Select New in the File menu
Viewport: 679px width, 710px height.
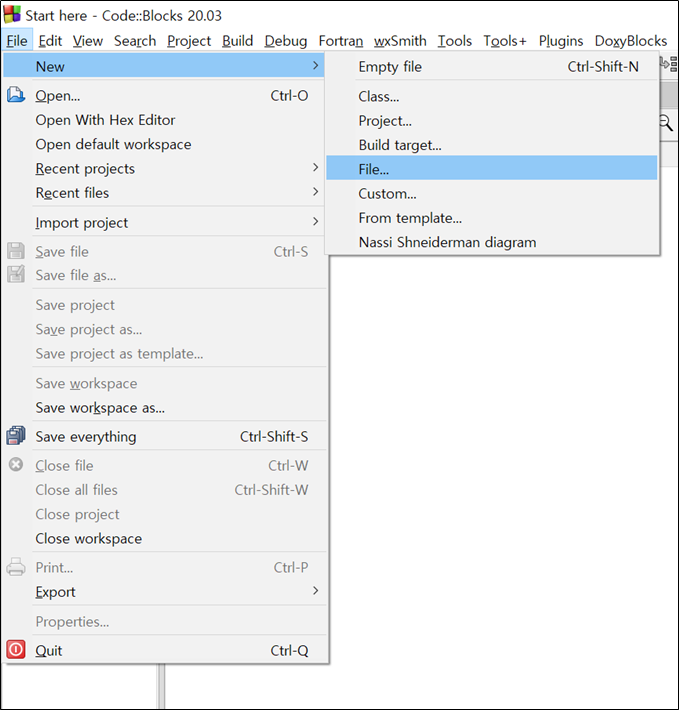163,66
